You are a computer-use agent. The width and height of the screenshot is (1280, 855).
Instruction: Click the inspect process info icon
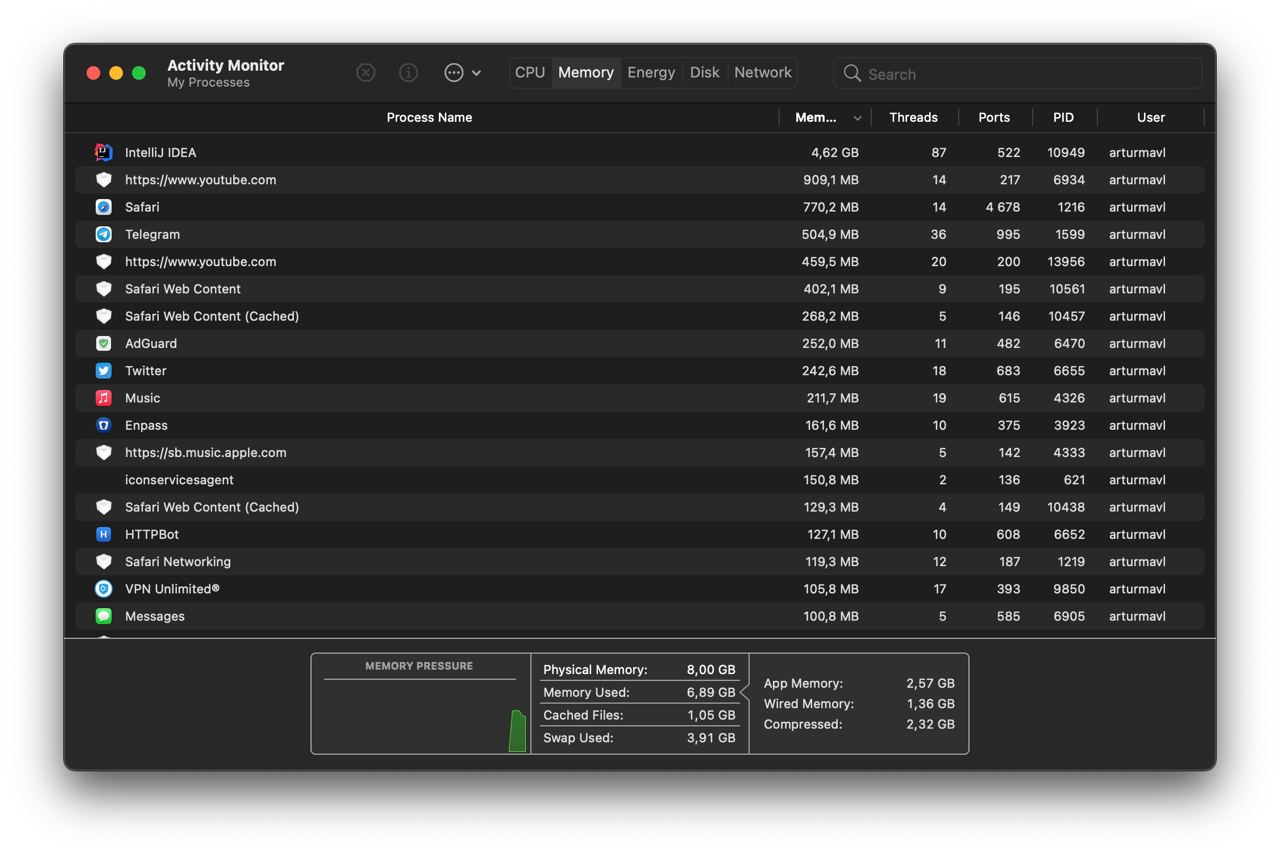point(408,72)
